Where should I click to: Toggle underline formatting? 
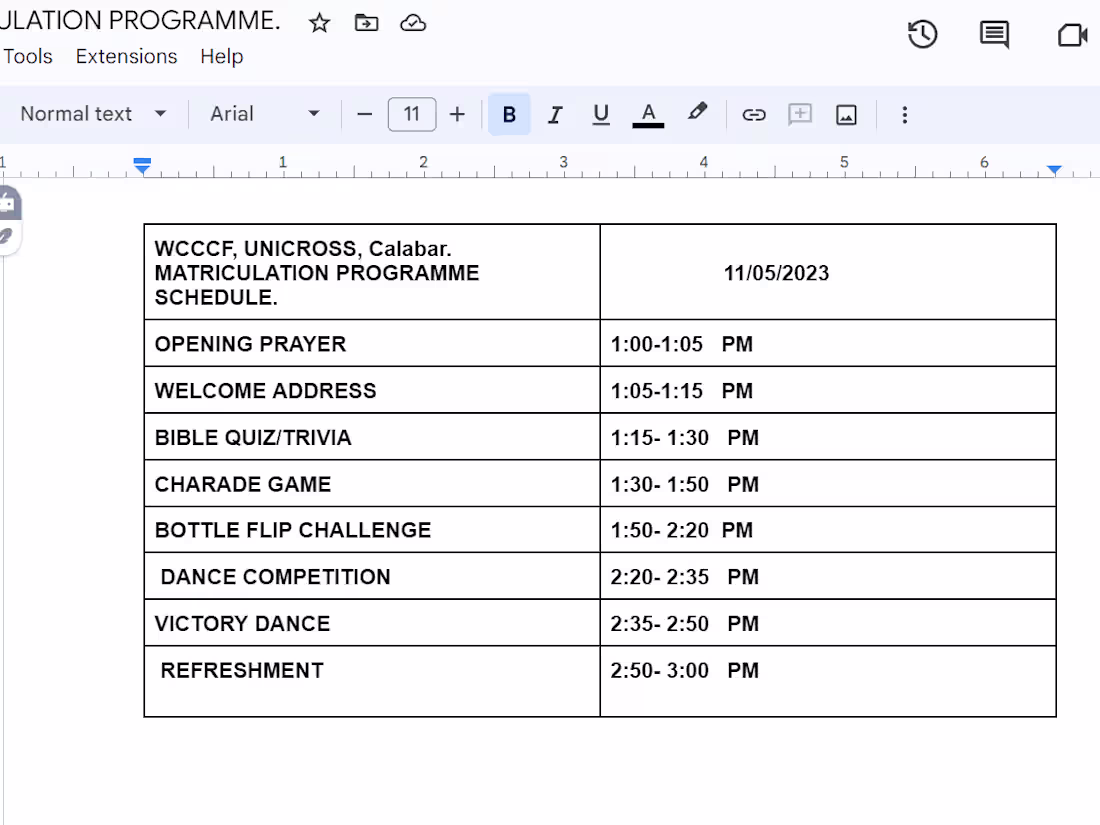click(601, 114)
